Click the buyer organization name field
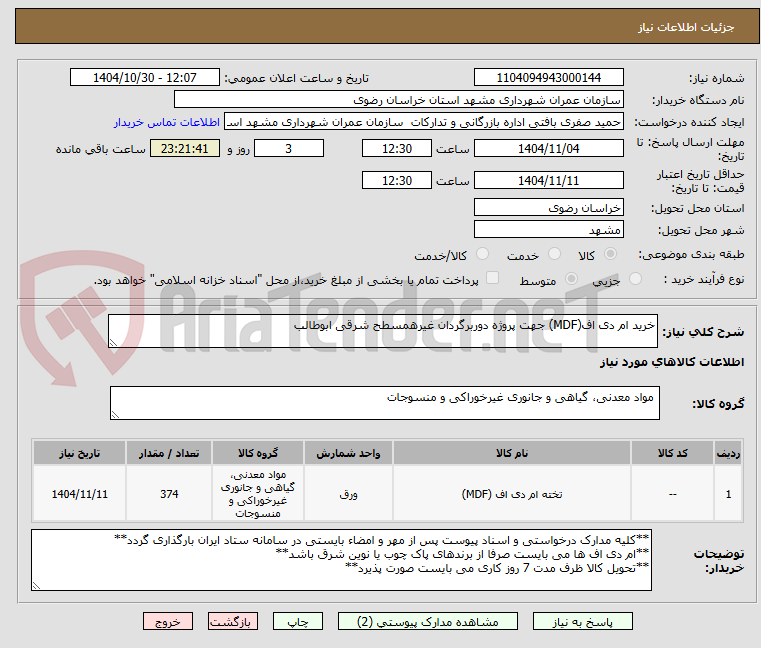Screen dimensions: 761x648 (398, 100)
